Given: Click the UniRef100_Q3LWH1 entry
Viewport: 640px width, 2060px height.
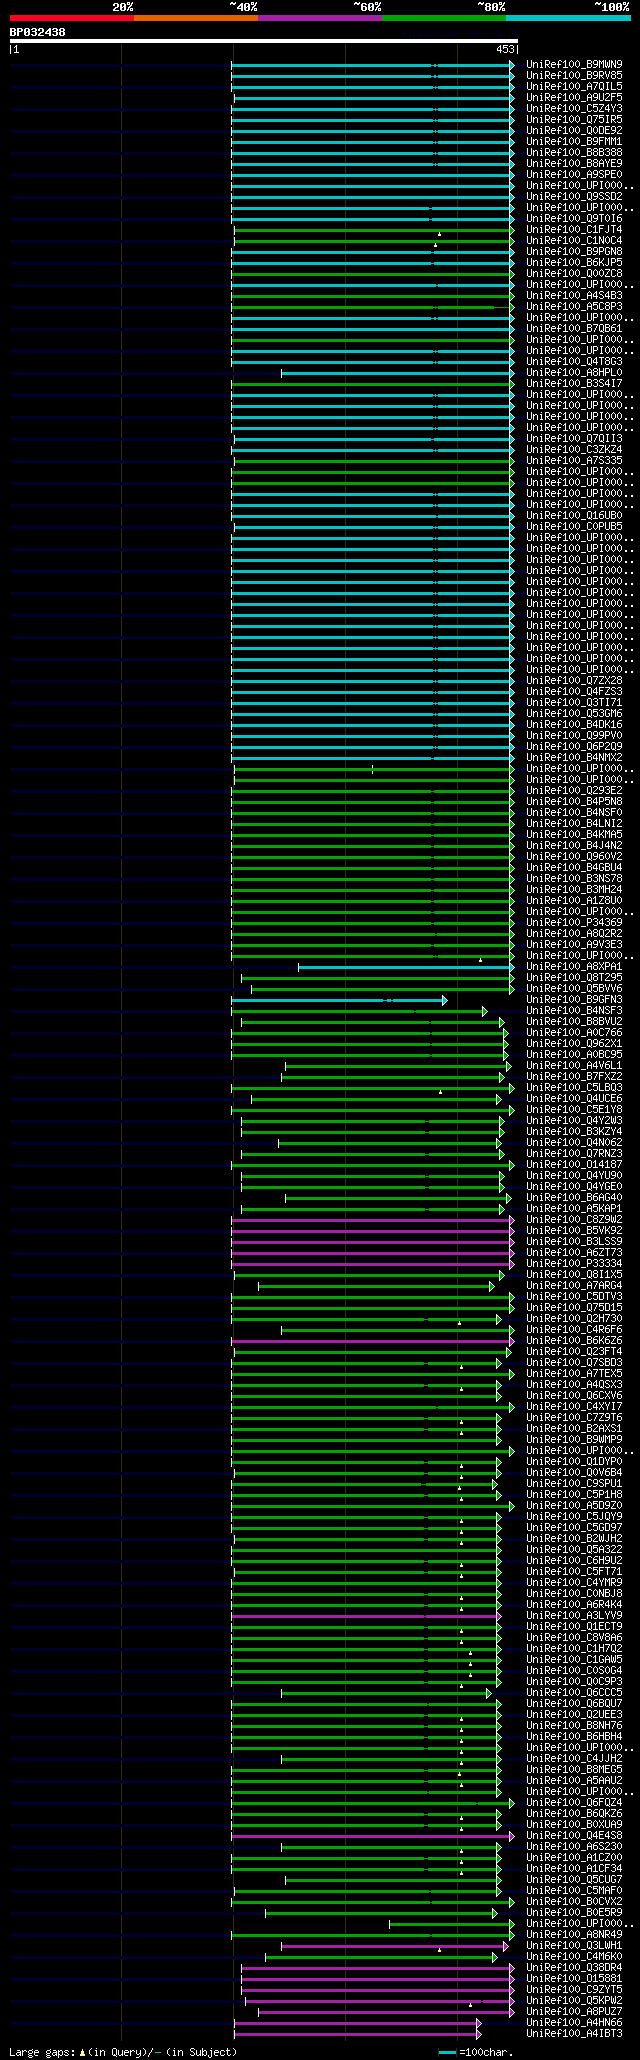Looking at the screenshot, I should (574, 1945).
